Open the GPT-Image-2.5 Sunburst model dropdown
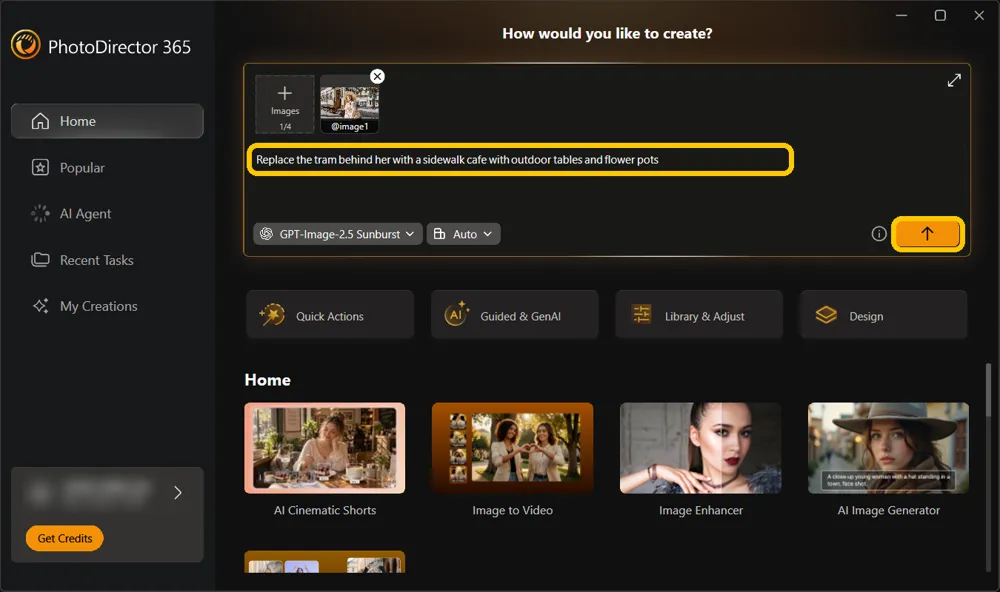The image size is (1000, 592). [337, 234]
